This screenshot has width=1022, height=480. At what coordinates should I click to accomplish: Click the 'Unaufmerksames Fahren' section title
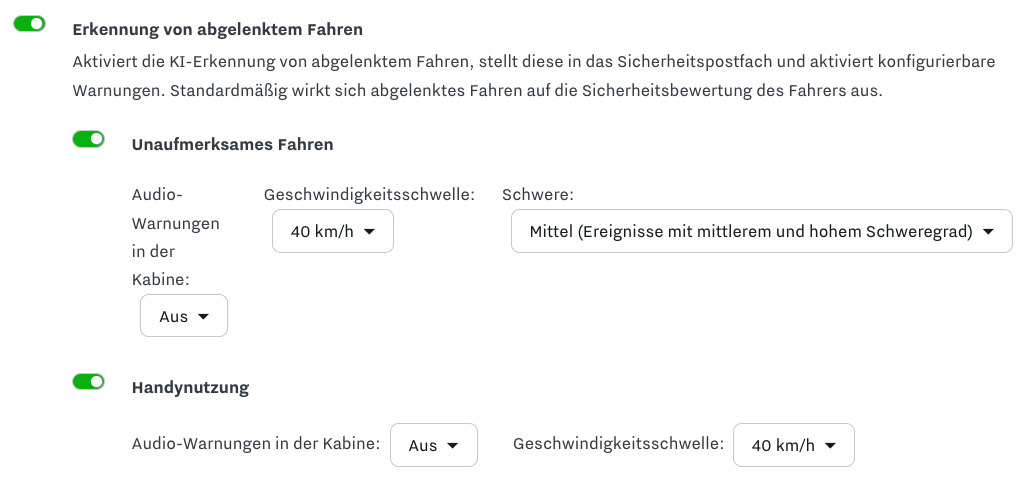tap(232, 144)
